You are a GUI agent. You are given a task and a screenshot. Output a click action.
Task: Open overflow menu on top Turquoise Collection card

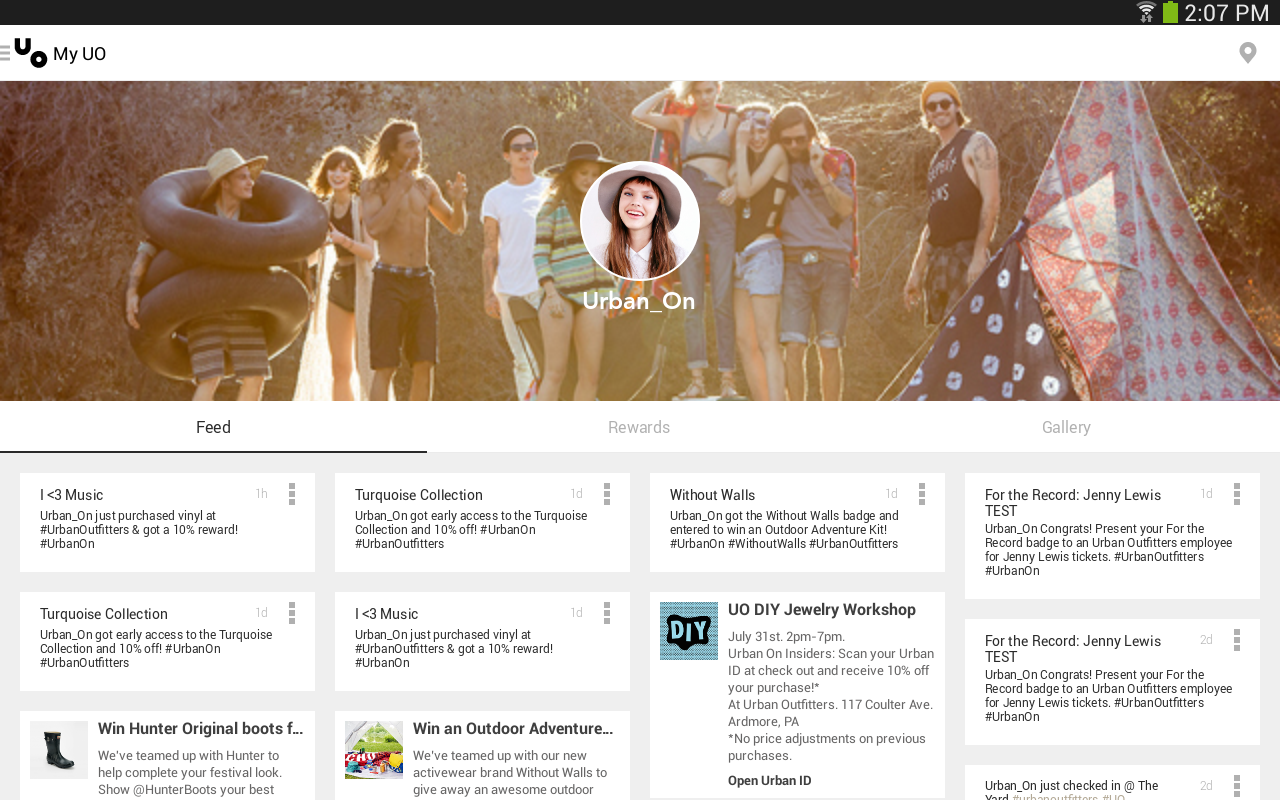pos(607,494)
